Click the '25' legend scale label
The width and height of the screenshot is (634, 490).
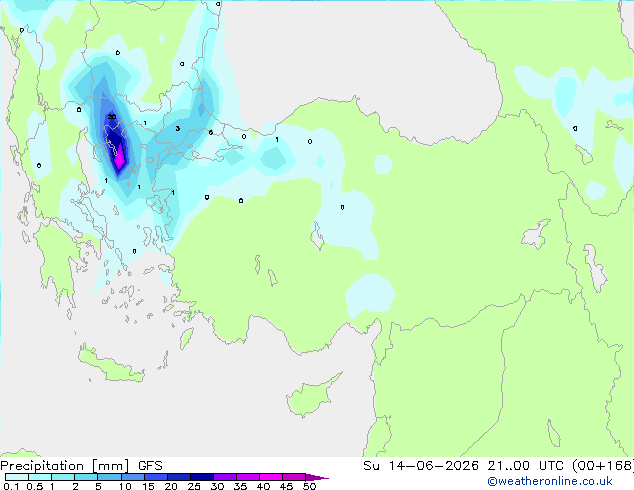[x=194, y=486]
